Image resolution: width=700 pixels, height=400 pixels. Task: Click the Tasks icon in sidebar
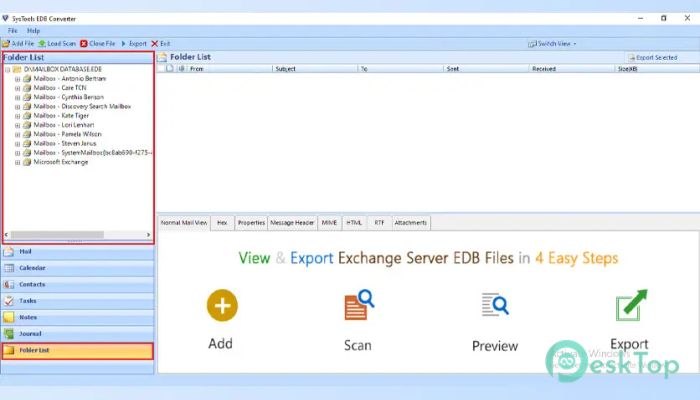tap(9, 301)
